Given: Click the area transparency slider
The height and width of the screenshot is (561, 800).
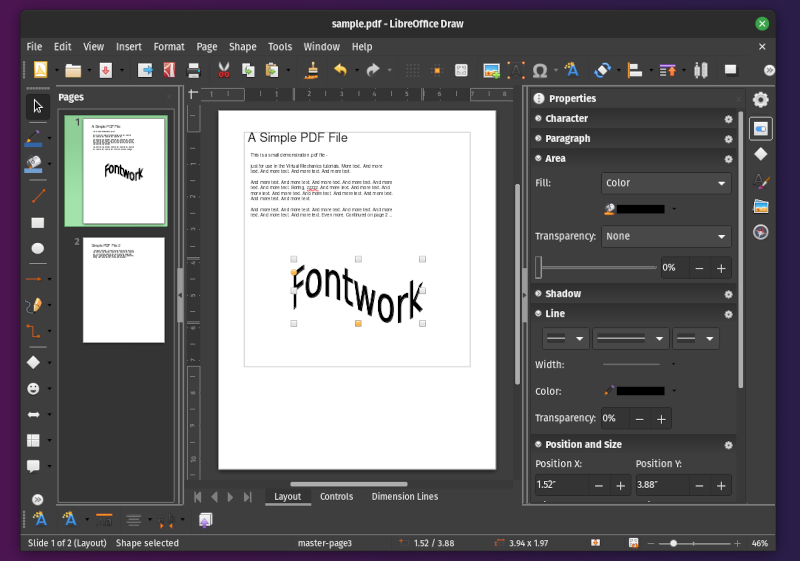Looking at the screenshot, I should (x=595, y=268).
